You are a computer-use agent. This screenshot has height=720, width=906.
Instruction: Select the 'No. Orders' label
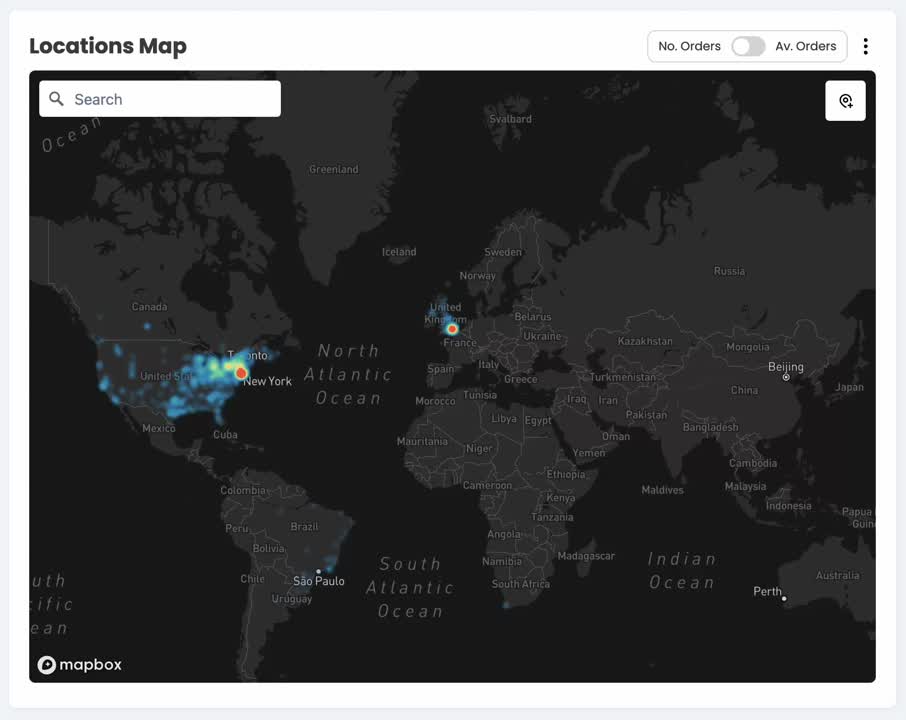[689, 46]
